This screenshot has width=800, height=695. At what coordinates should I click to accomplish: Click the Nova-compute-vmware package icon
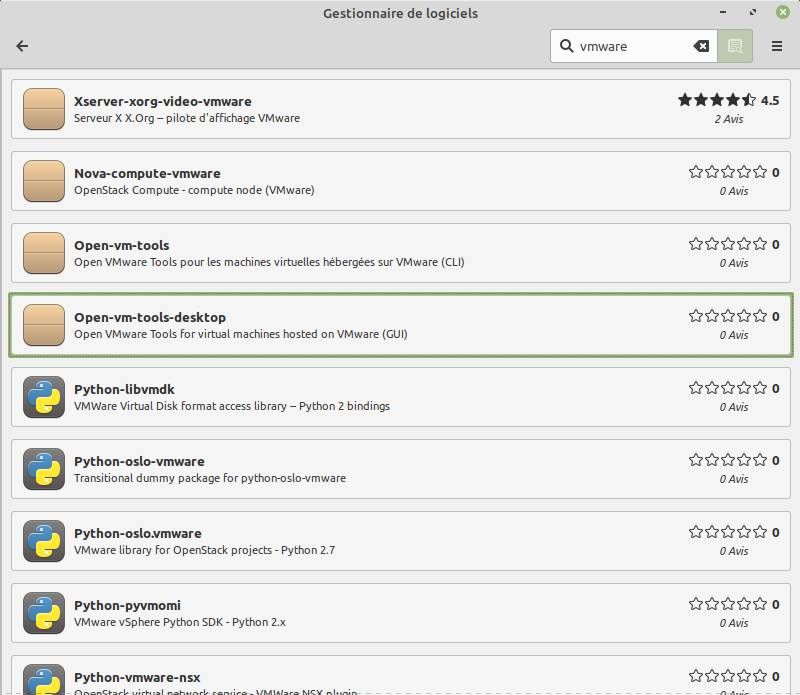pos(44,181)
